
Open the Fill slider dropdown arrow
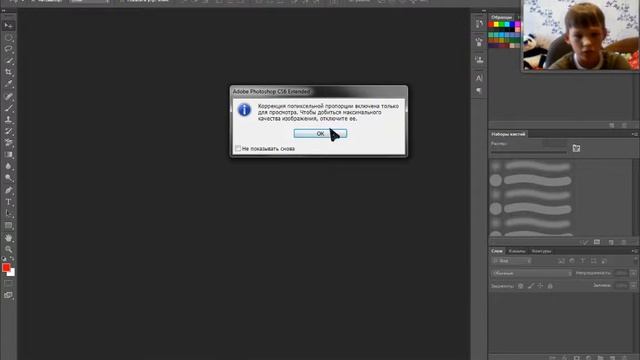(633, 286)
